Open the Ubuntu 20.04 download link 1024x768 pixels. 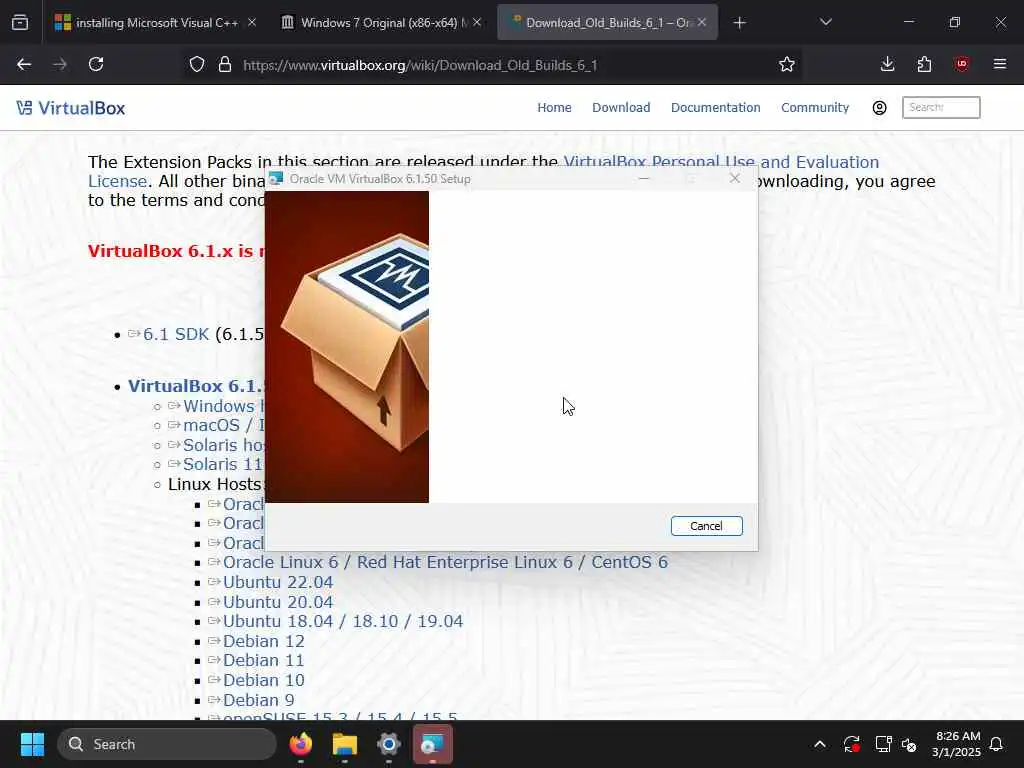tap(278, 601)
